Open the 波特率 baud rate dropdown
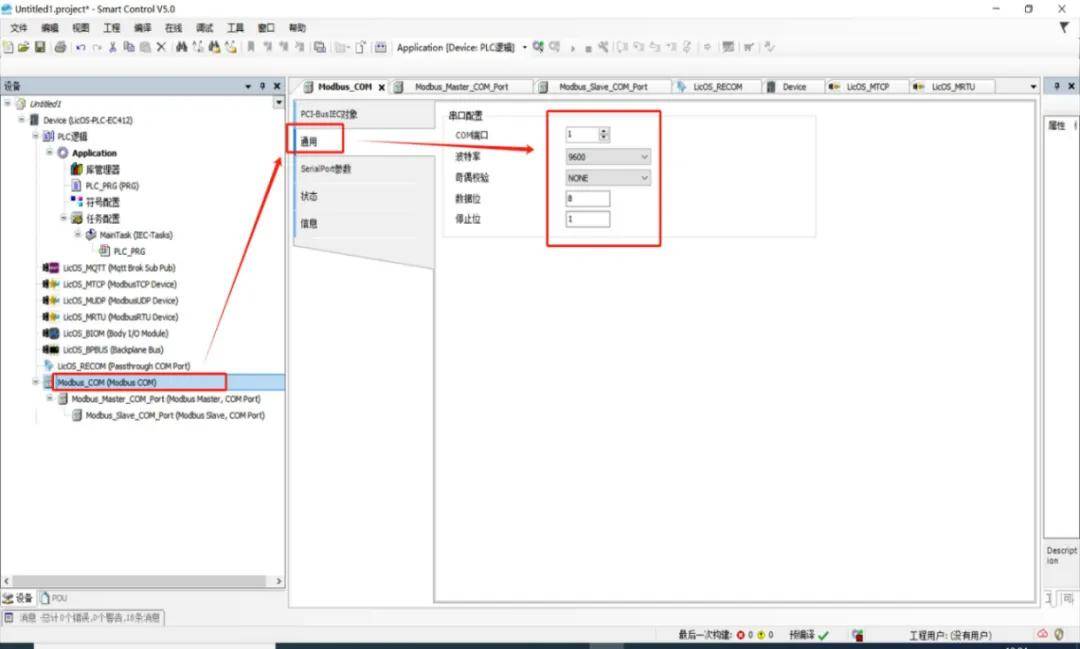This screenshot has width=1080, height=649. pos(643,157)
